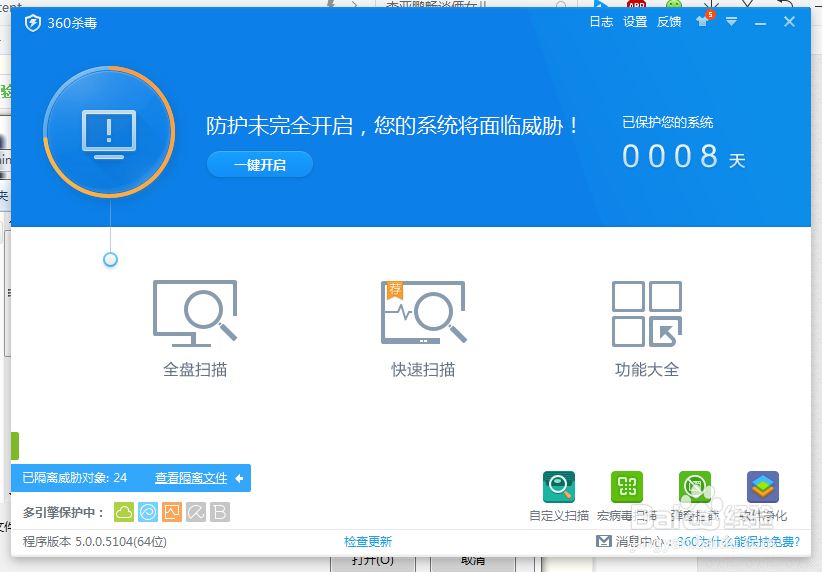Image resolution: width=822 pixels, height=572 pixels.
Task: Open 功能大全 all features
Action: pyautogui.click(x=647, y=328)
